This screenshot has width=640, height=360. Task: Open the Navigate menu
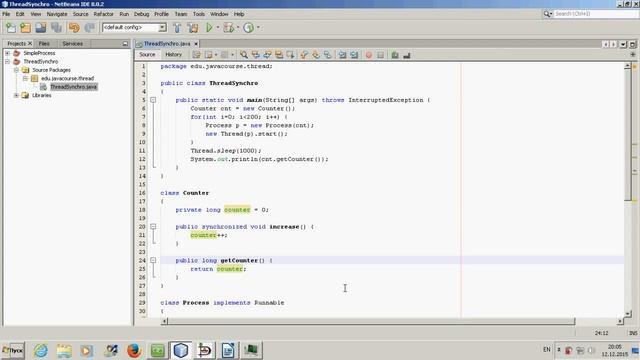point(57,14)
